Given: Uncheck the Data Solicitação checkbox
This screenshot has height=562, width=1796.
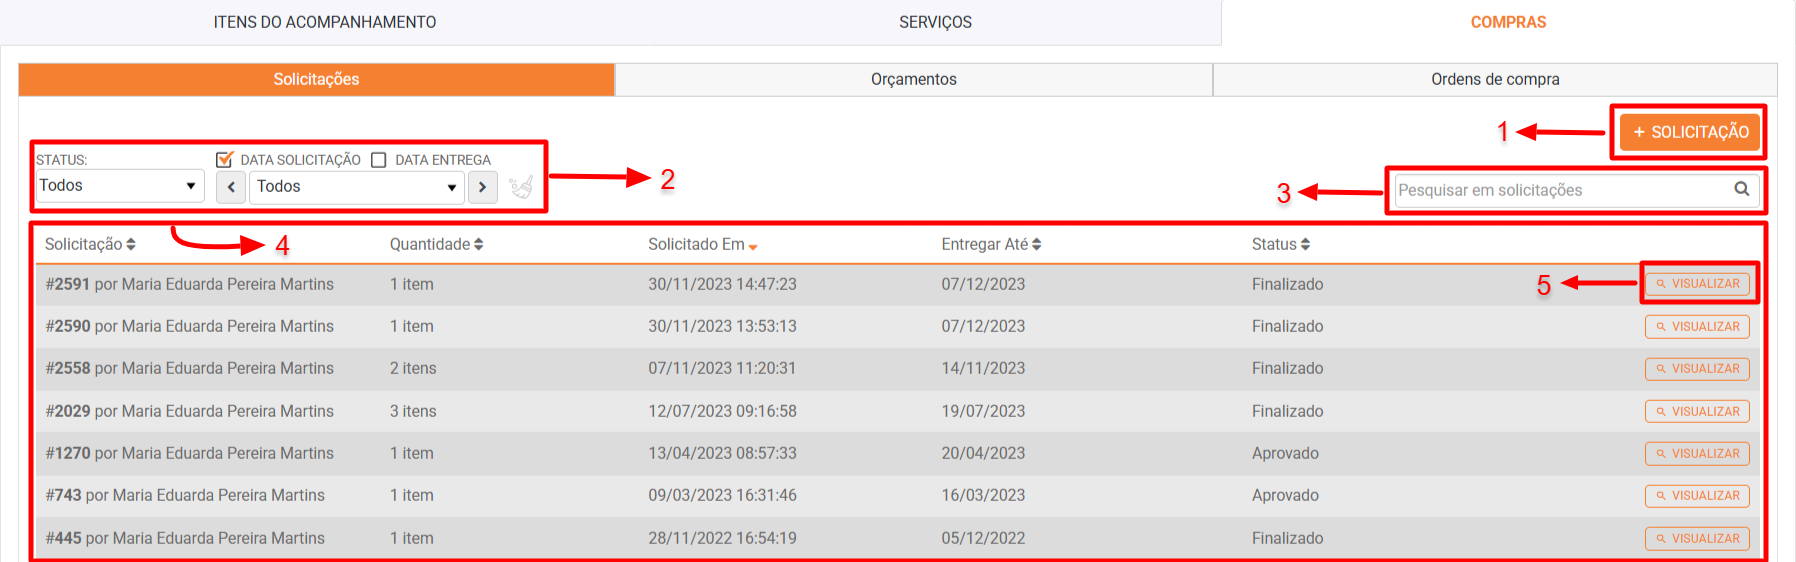Looking at the screenshot, I should coord(225,160).
